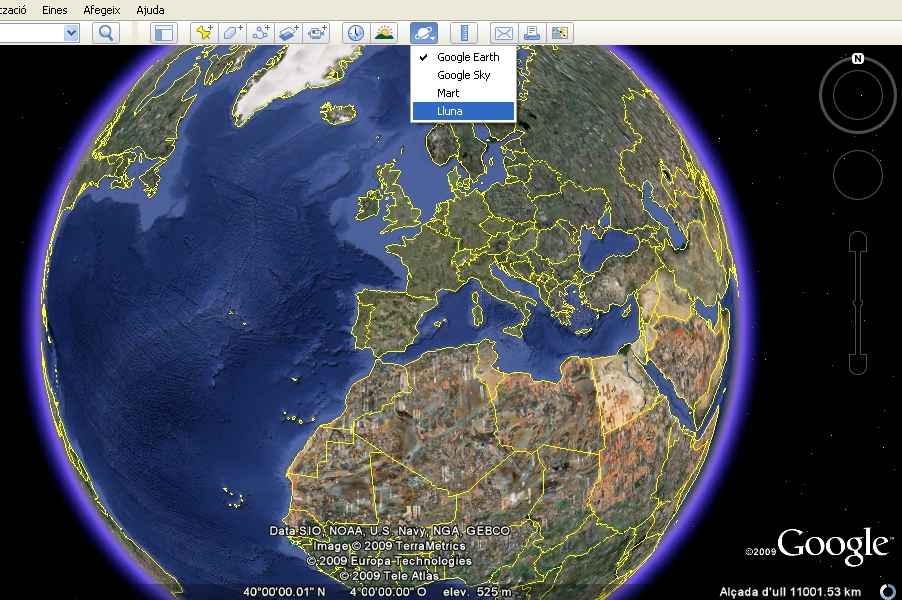The image size is (902, 600).
Task: Add an image overlay from the toolbar
Action: click(x=289, y=33)
